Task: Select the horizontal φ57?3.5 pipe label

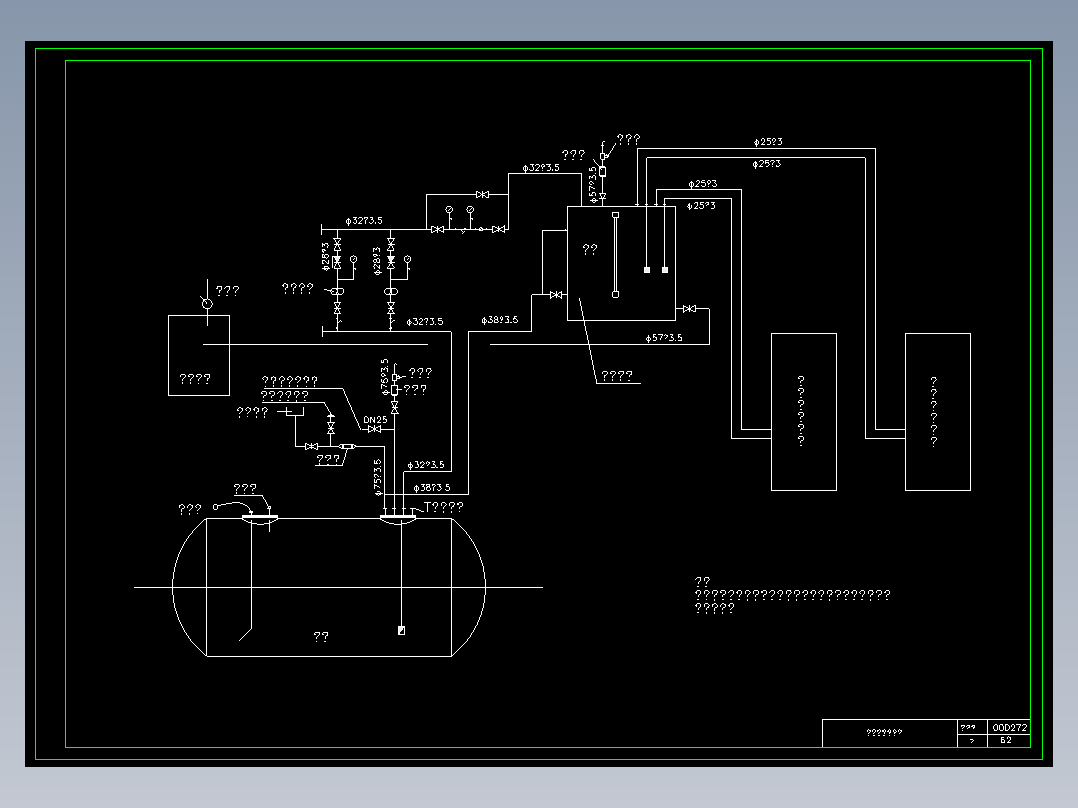Action: coord(663,338)
